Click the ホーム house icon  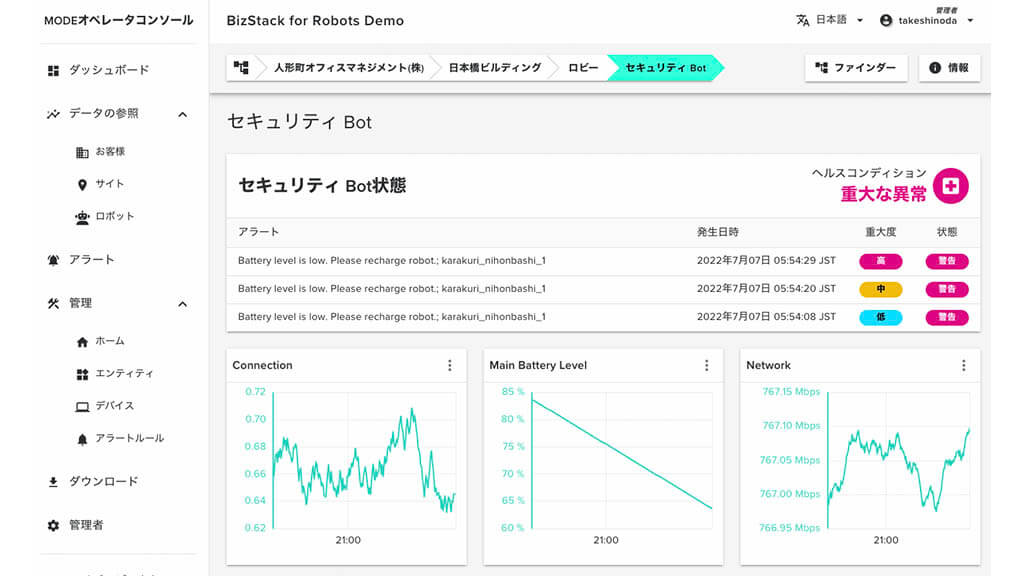[82, 342]
